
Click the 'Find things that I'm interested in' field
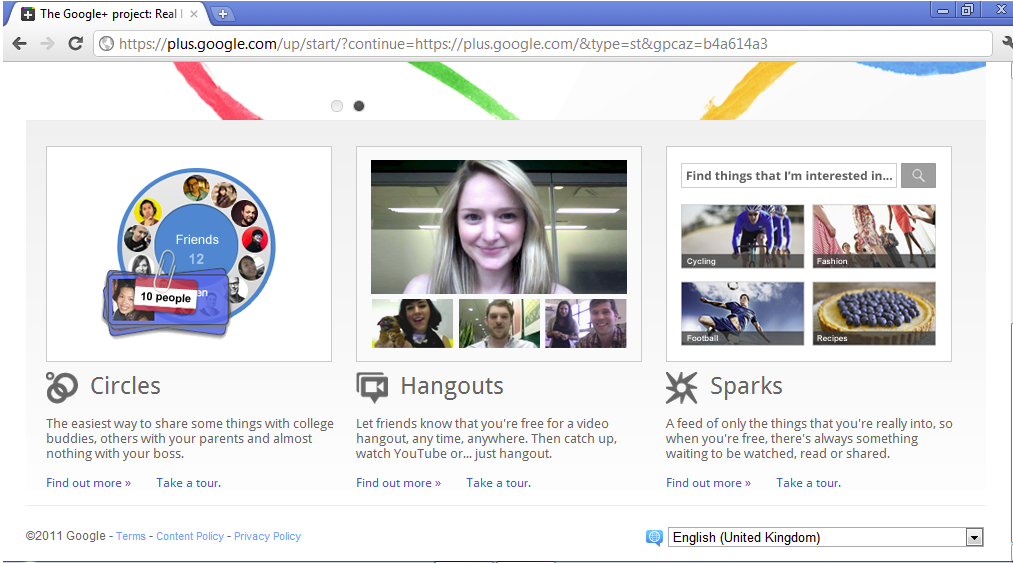click(789, 175)
